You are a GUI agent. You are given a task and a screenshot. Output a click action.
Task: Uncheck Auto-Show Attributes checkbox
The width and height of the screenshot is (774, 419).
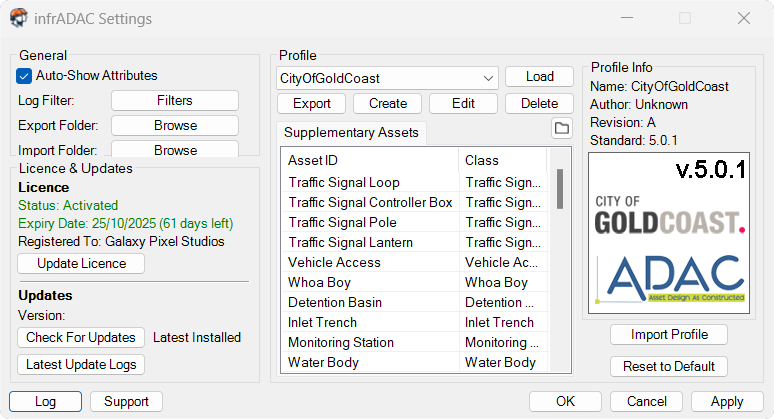coord(25,76)
